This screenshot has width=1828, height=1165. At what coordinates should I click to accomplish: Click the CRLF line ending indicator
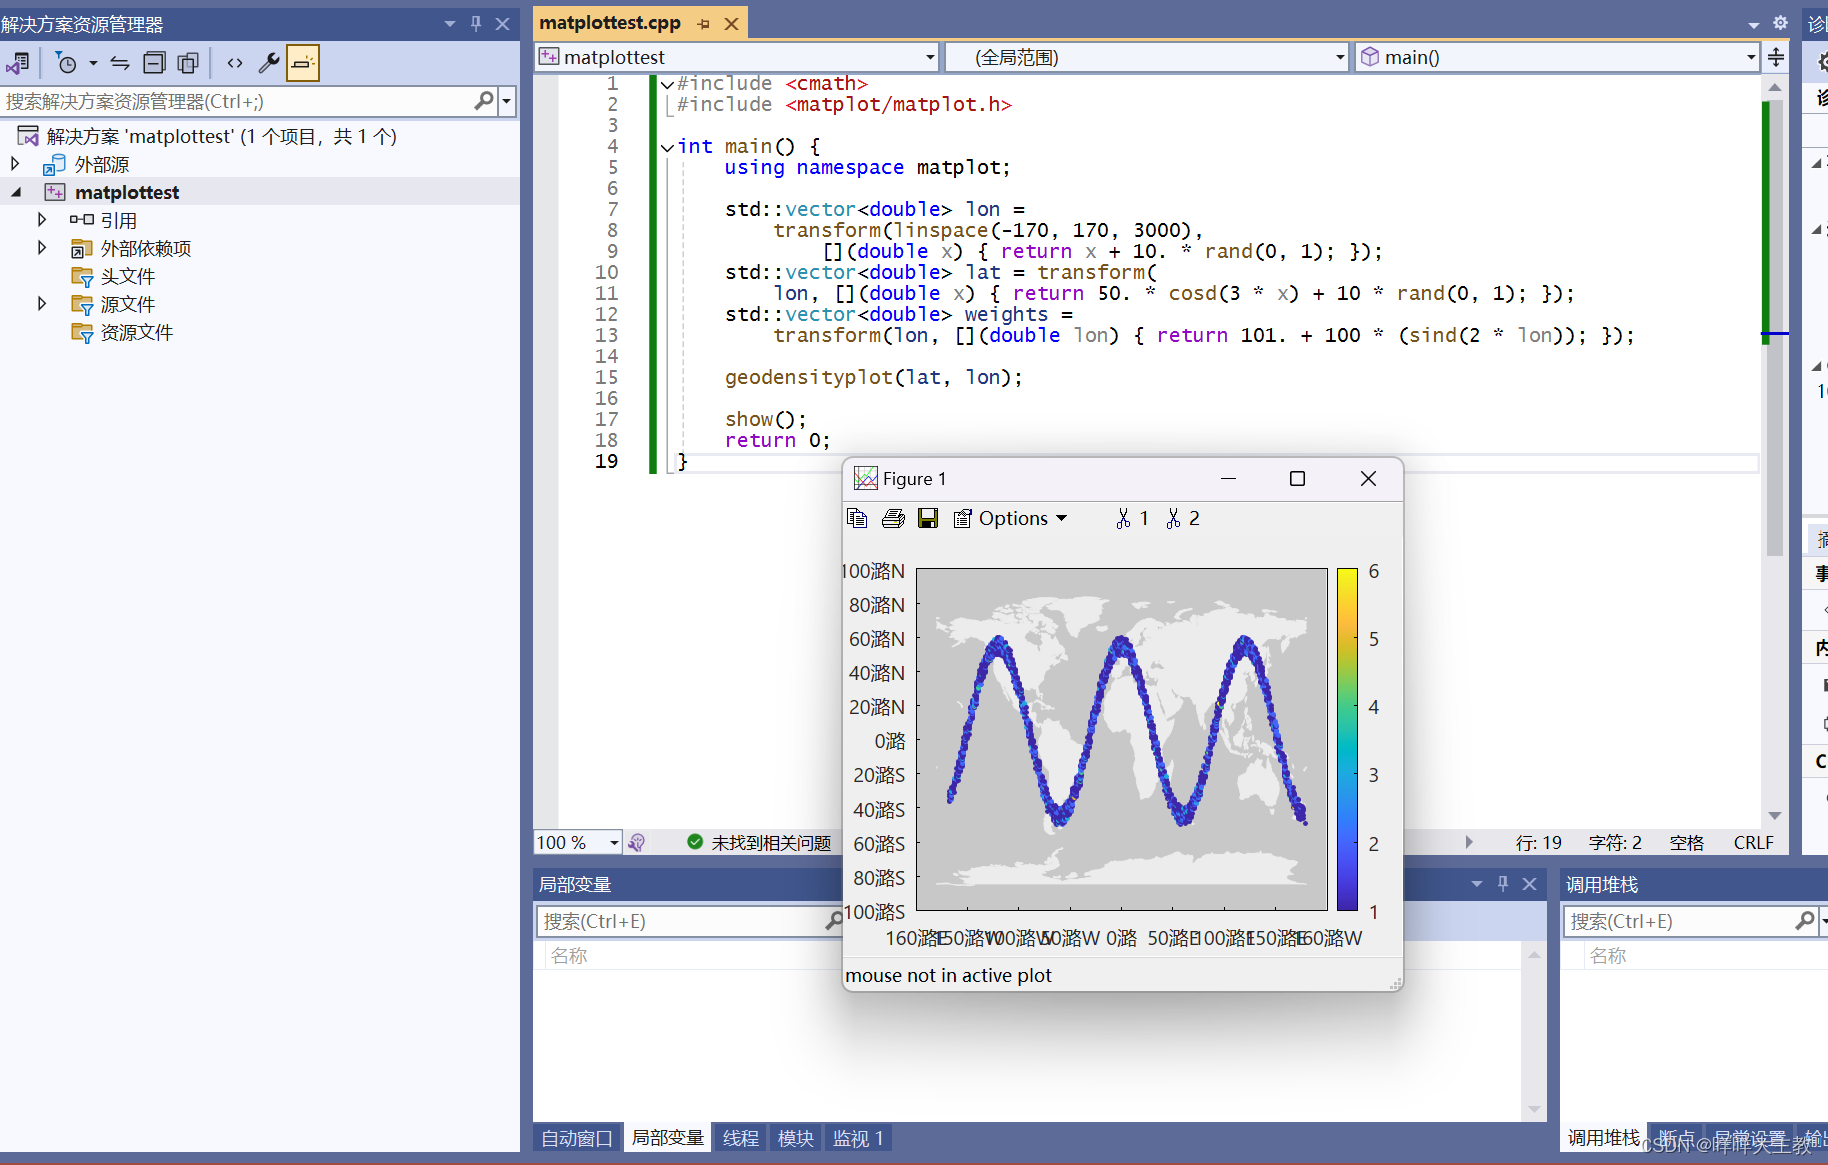[x=1753, y=843]
